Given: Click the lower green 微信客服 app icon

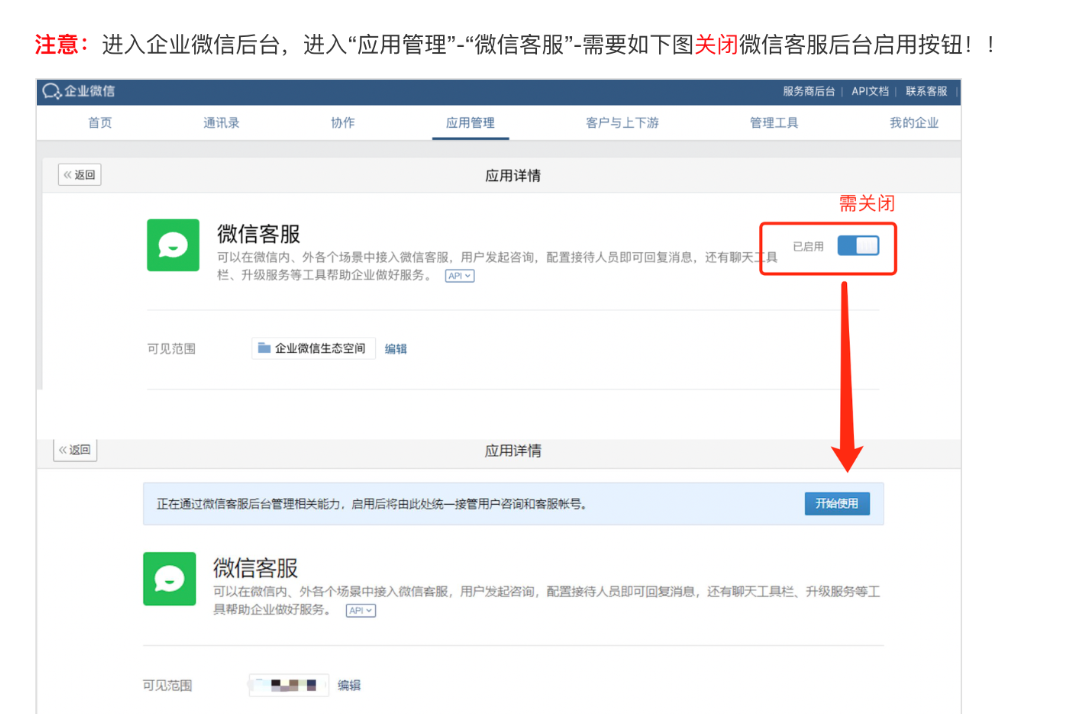Looking at the screenshot, I should tap(169, 579).
